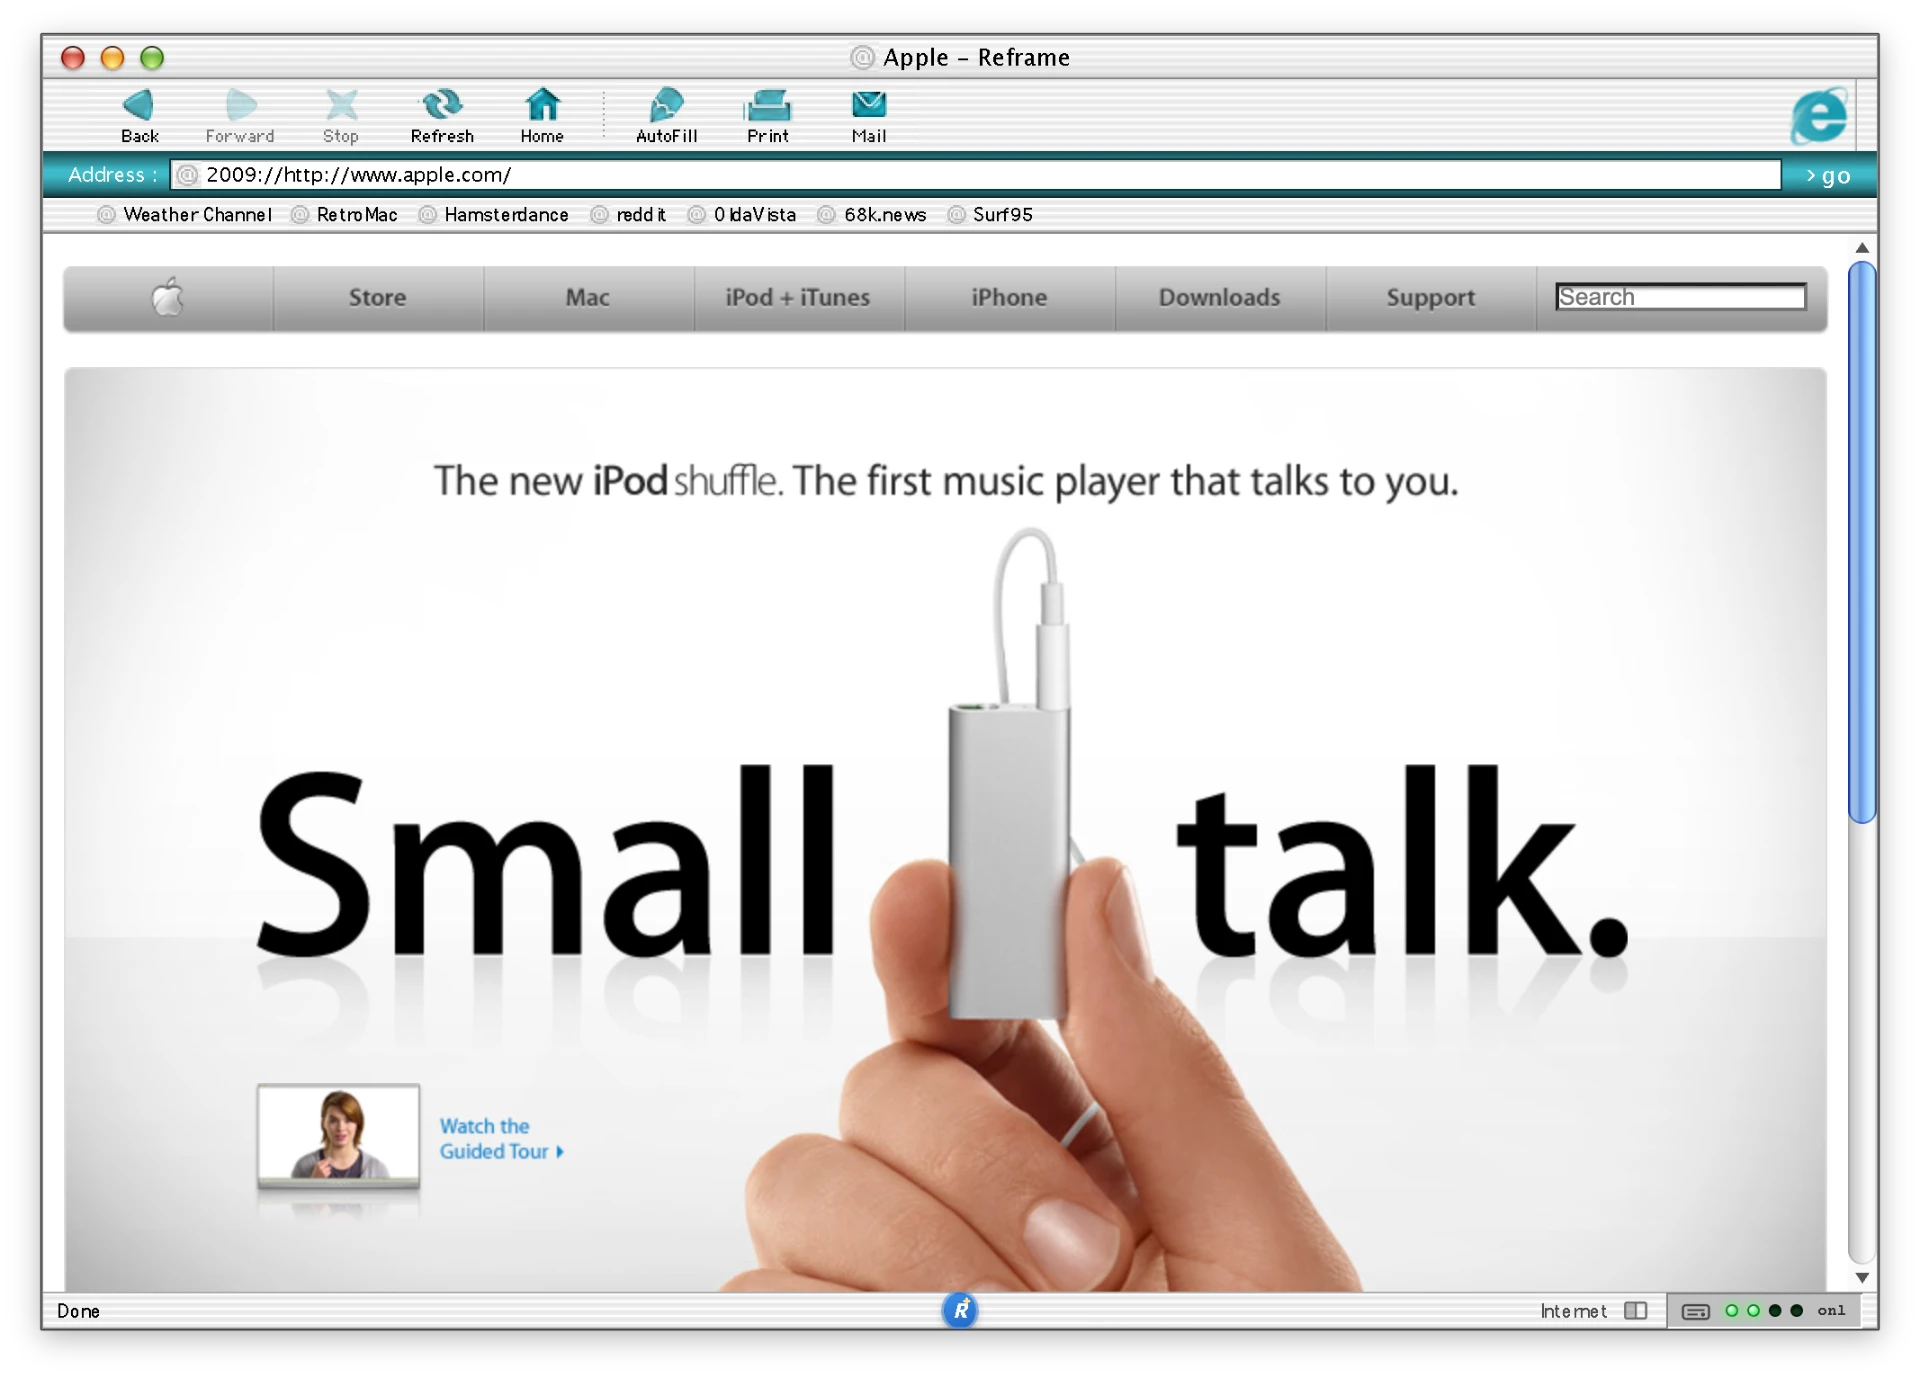
Task: Click the Internet Explorer 'e' logo
Action: click(1818, 116)
